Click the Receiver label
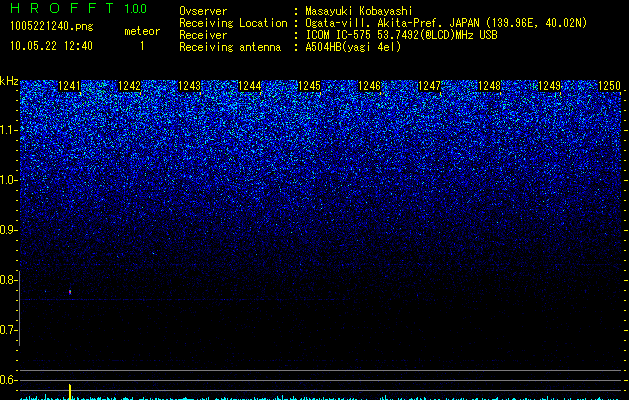Viewport: 629px width, 400px height. [203, 35]
